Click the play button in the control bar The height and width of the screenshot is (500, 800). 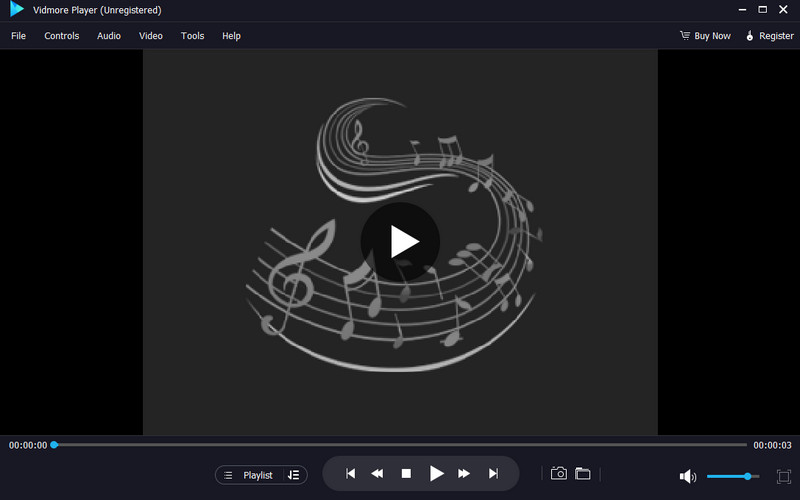tap(436, 473)
